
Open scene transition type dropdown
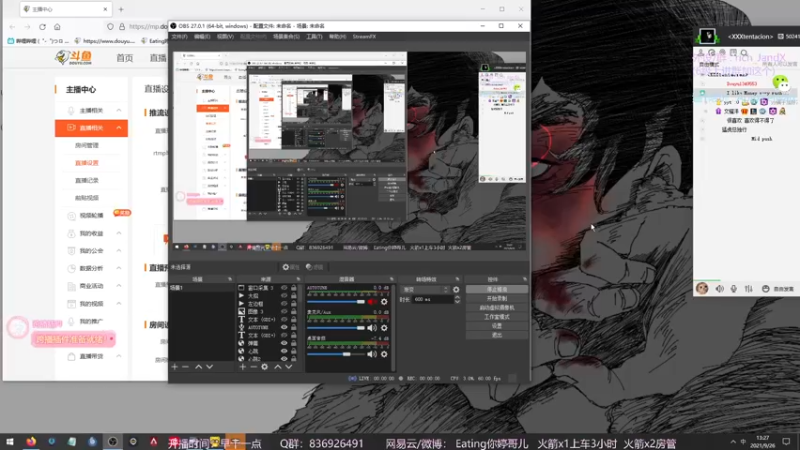click(x=426, y=289)
